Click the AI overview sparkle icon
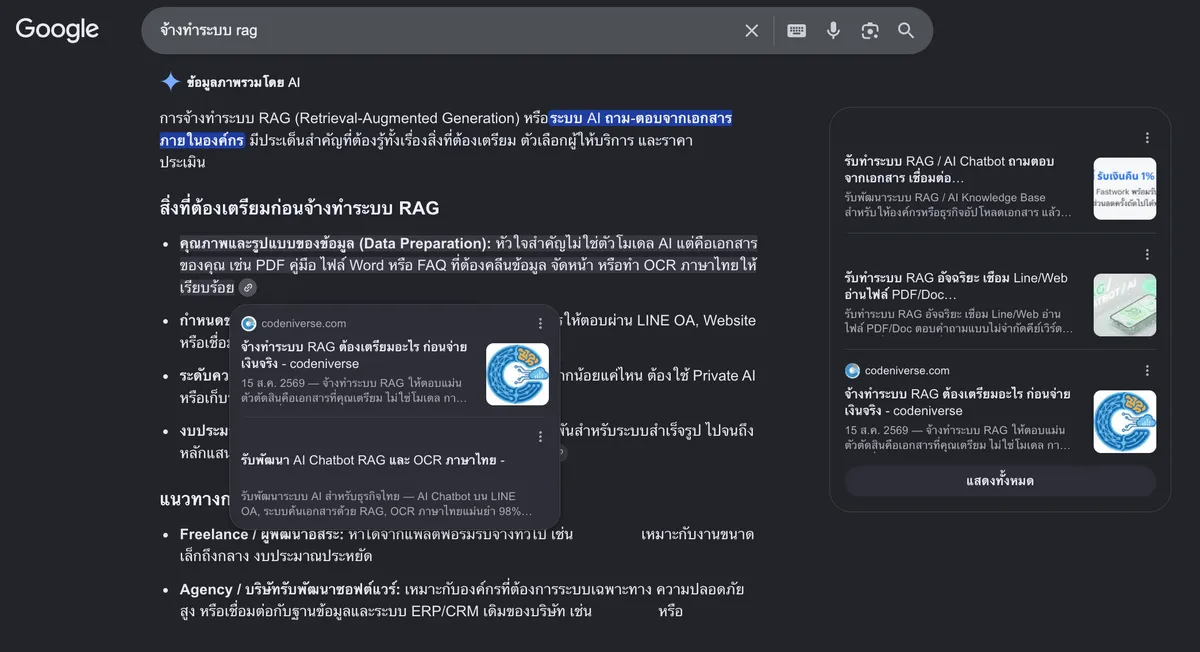Screen dimensions: 1200x652 (x=171, y=82)
